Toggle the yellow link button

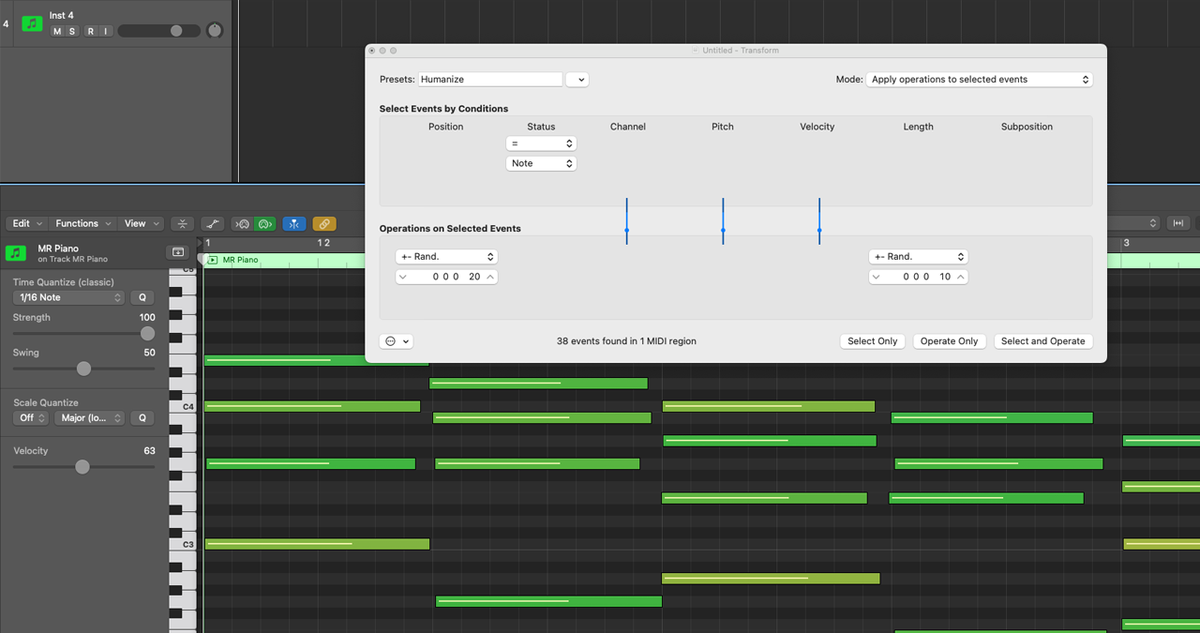coord(324,224)
